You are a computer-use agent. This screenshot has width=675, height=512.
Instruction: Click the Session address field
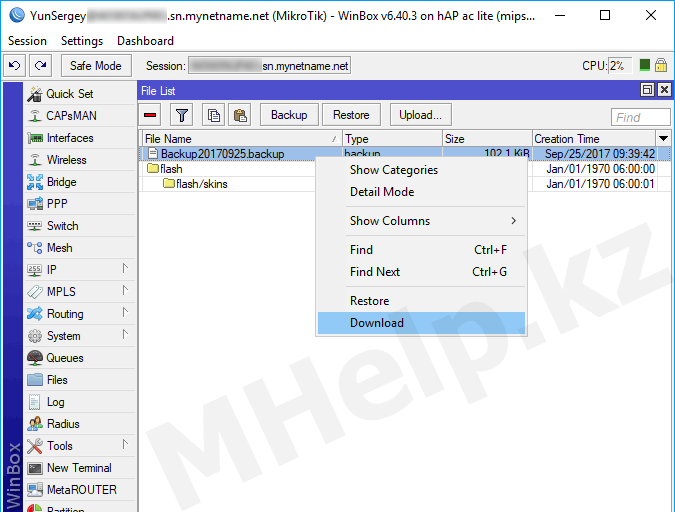point(269,66)
